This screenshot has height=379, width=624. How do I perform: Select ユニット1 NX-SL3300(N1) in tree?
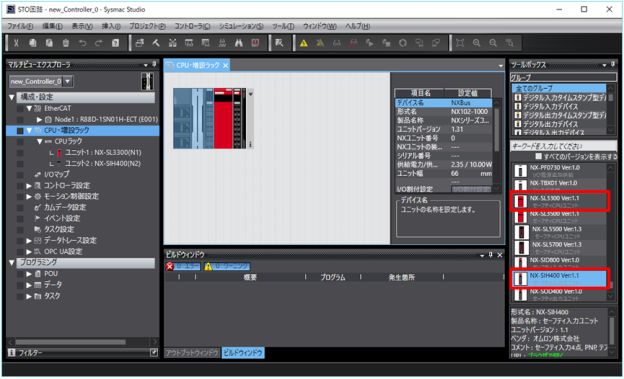pos(103,152)
